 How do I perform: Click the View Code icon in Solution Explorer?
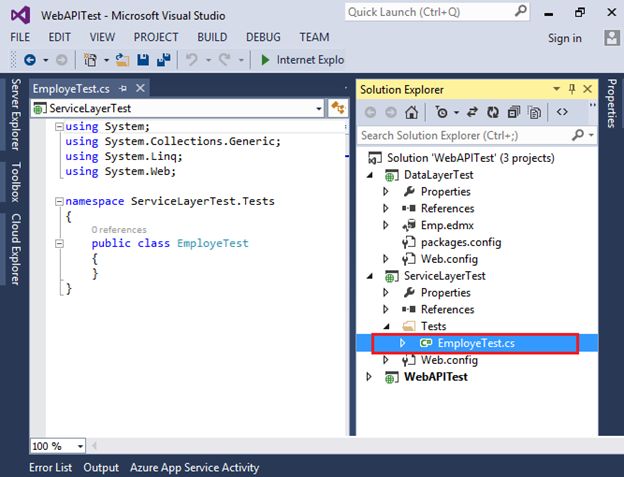click(x=562, y=113)
